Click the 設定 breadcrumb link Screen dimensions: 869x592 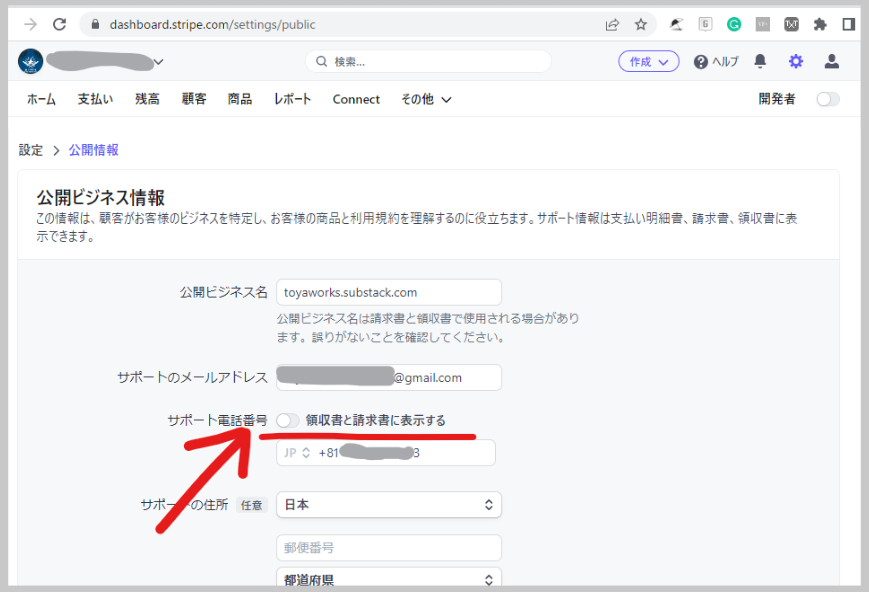[x=30, y=150]
